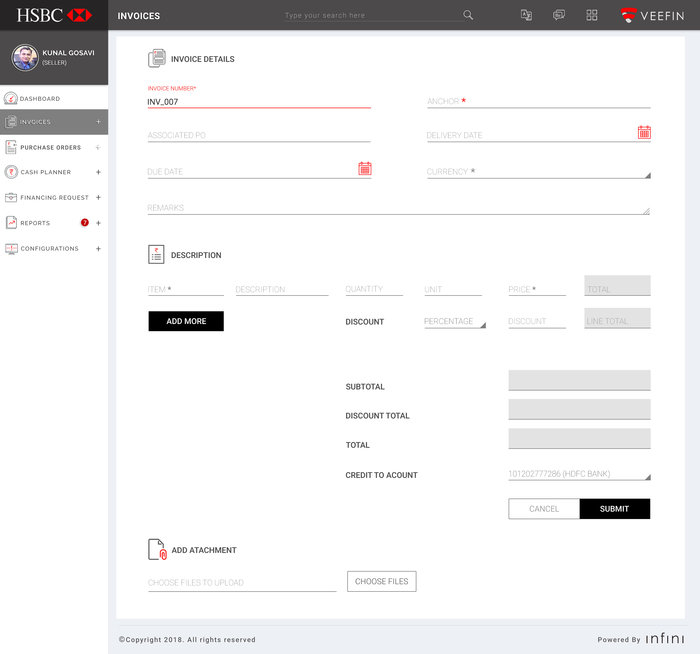Click the Price field
Viewport: 700px width, 654px height.
click(x=537, y=289)
